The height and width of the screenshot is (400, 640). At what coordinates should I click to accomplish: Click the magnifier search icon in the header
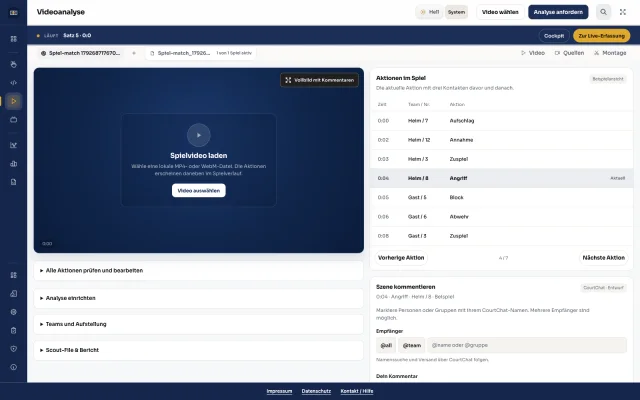[603, 12]
